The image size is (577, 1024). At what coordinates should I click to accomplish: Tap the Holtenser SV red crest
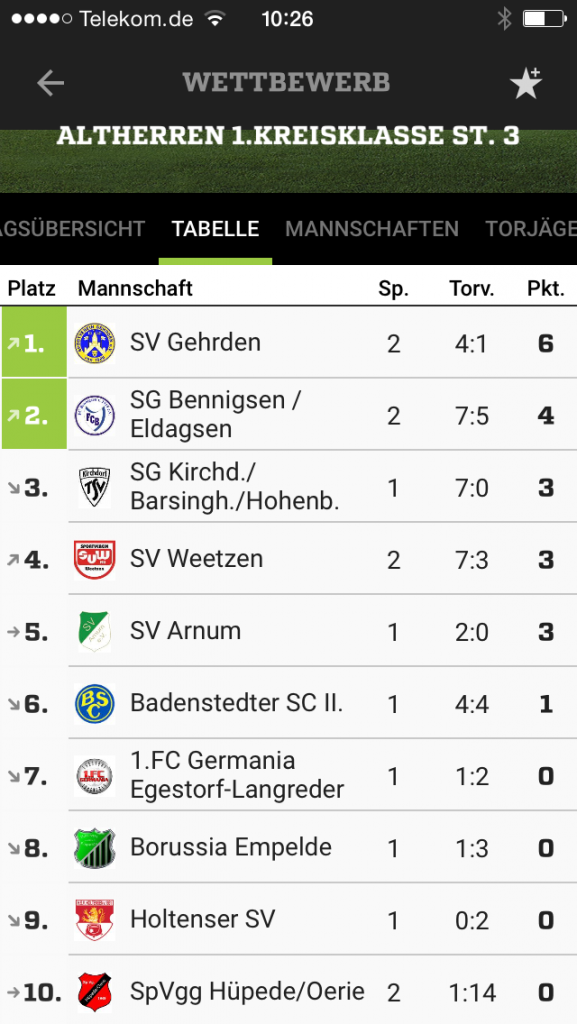click(x=95, y=920)
